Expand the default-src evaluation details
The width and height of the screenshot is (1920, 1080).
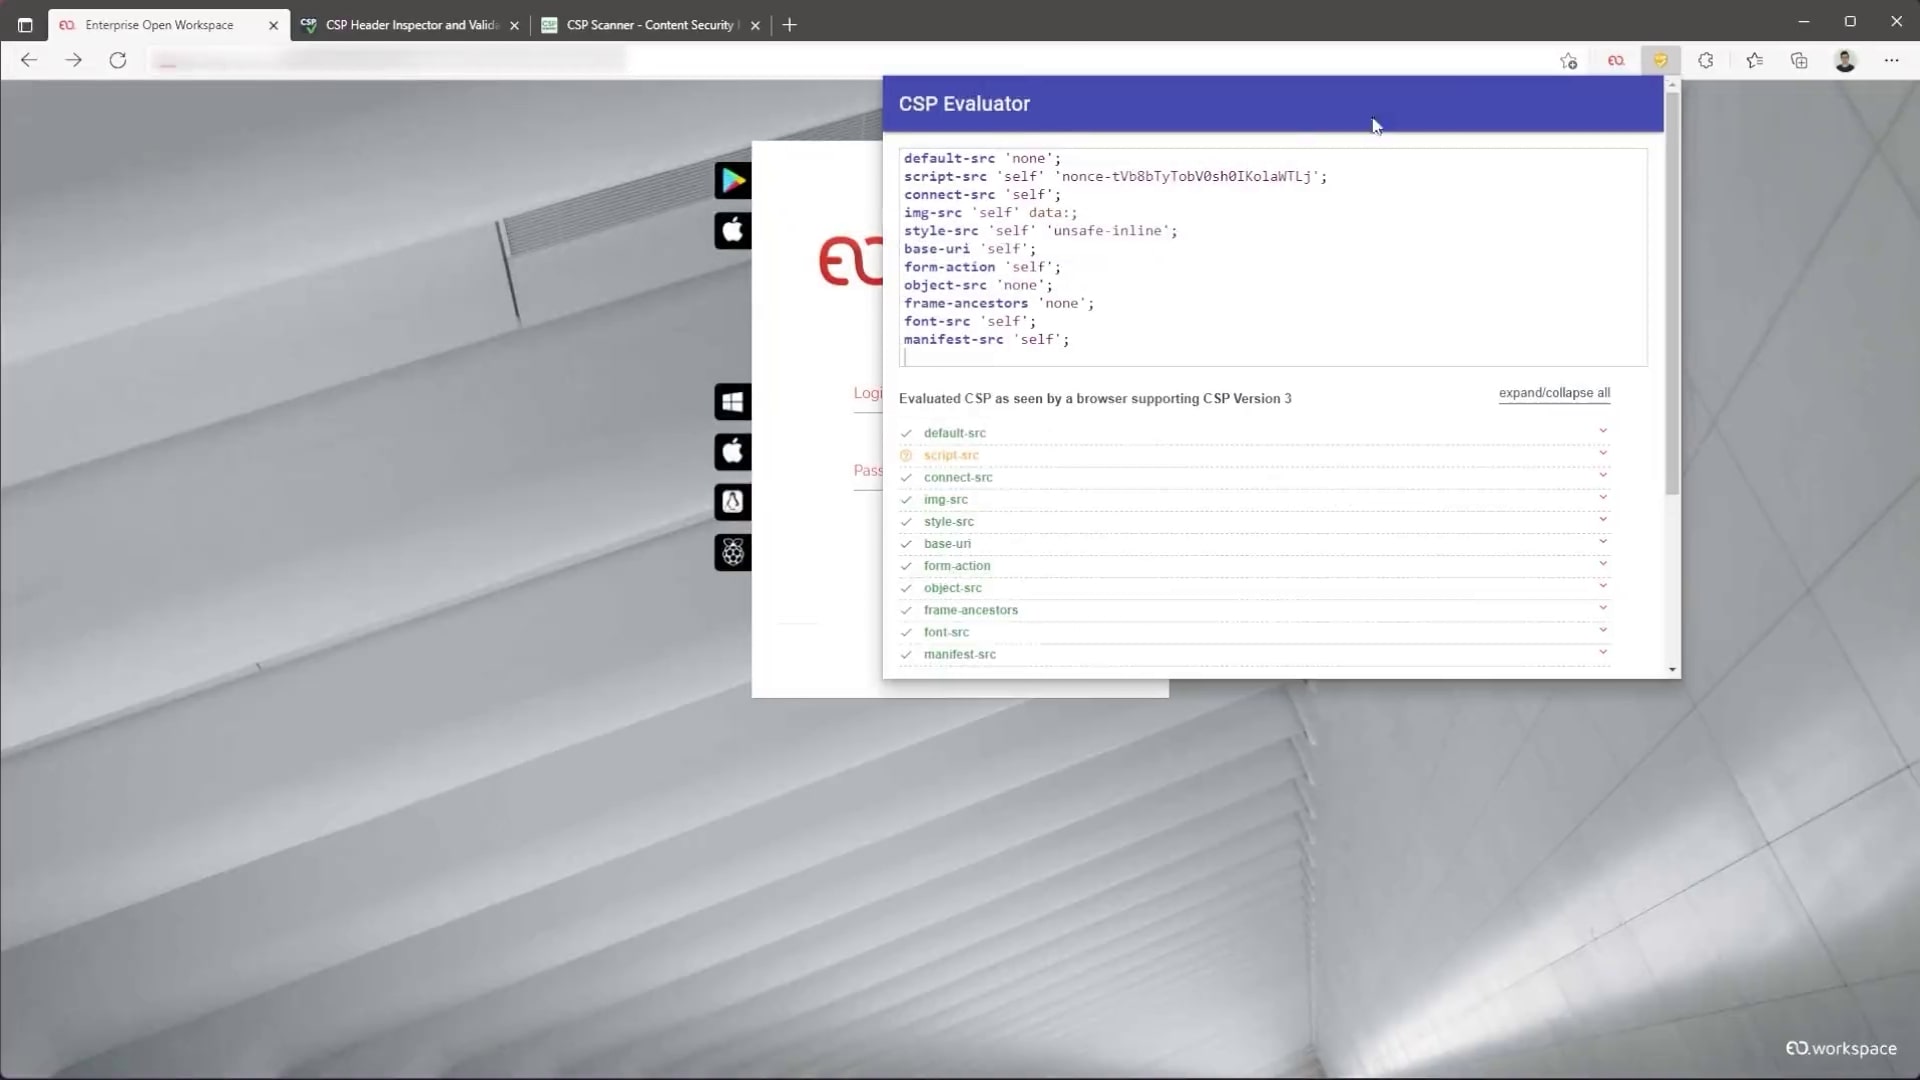pyautogui.click(x=1602, y=431)
